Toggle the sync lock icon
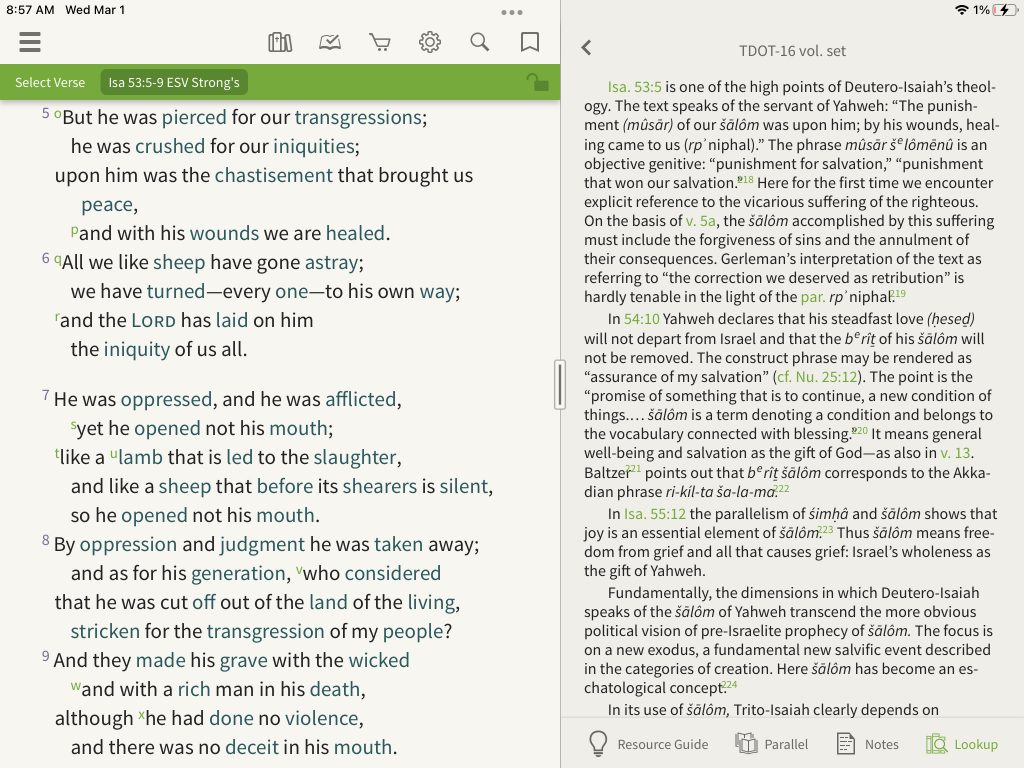The image size is (1024, 768). 537,82
